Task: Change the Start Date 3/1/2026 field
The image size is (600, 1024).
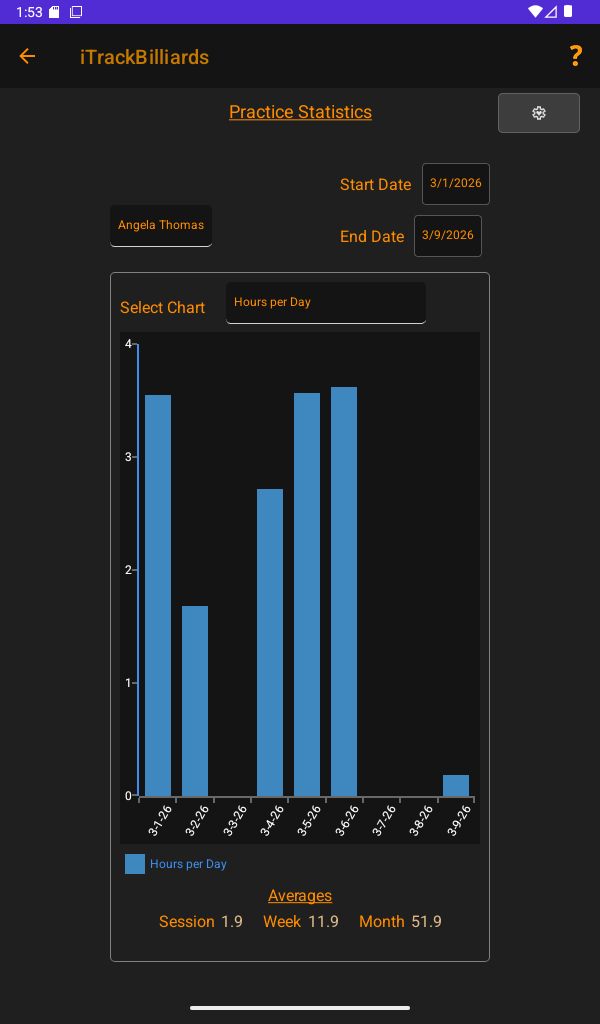Action: click(456, 184)
